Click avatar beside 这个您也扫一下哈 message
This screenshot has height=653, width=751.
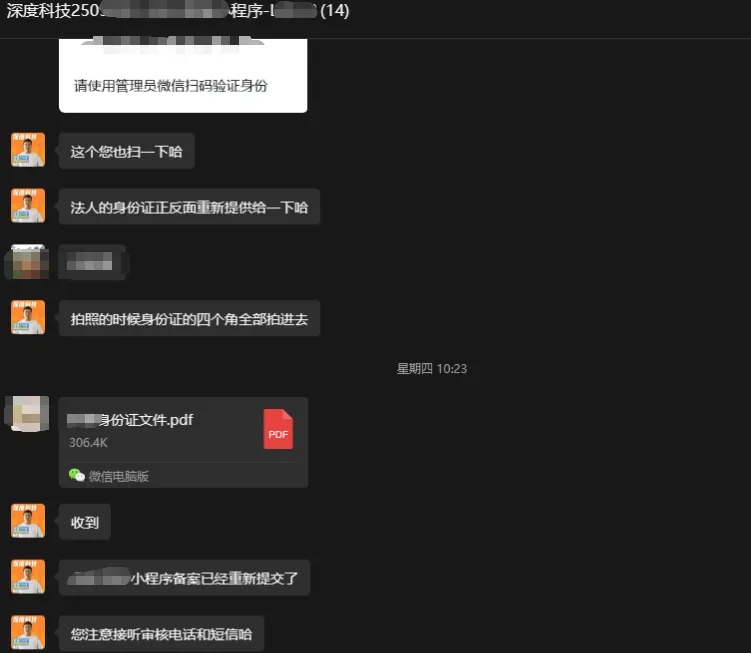[x=28, y=150]
